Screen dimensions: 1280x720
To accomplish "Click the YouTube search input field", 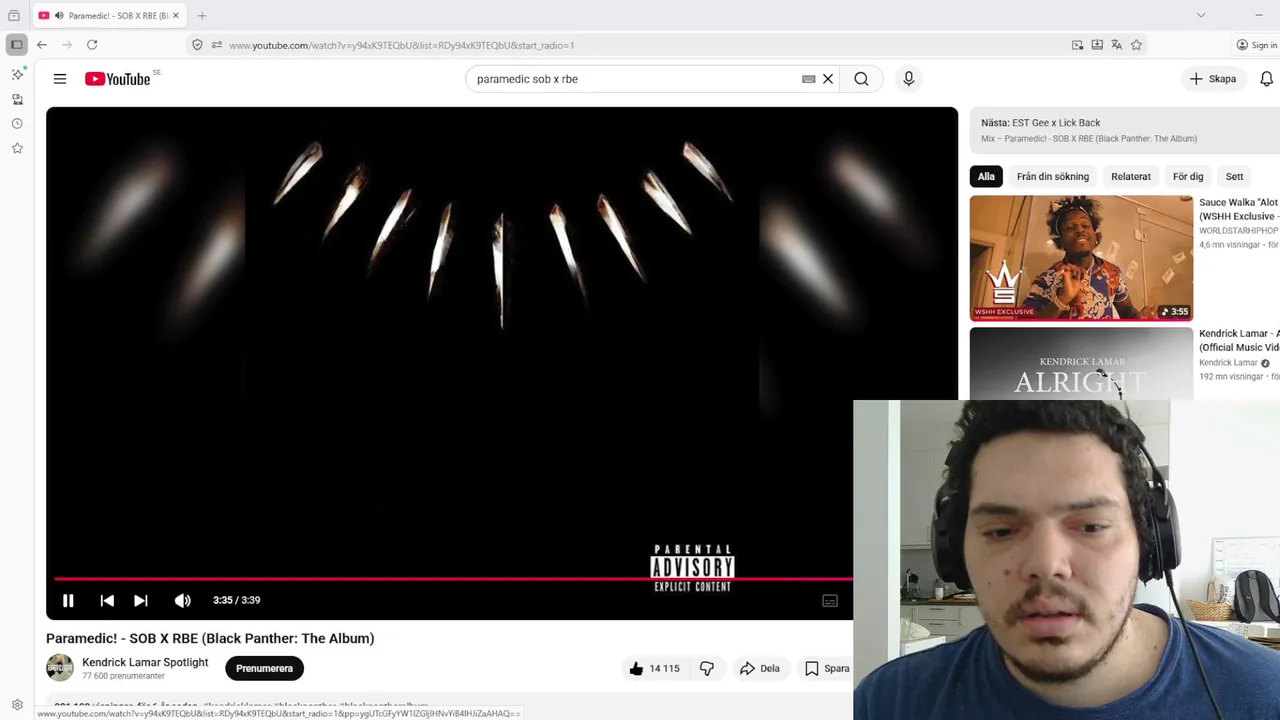I will (635, 79).
